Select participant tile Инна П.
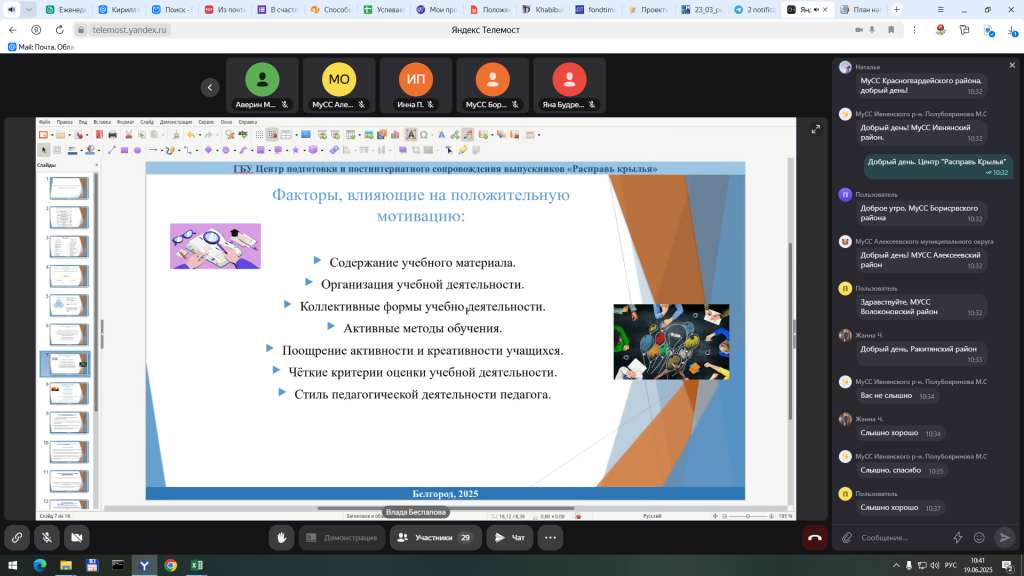 click(415, 86)
